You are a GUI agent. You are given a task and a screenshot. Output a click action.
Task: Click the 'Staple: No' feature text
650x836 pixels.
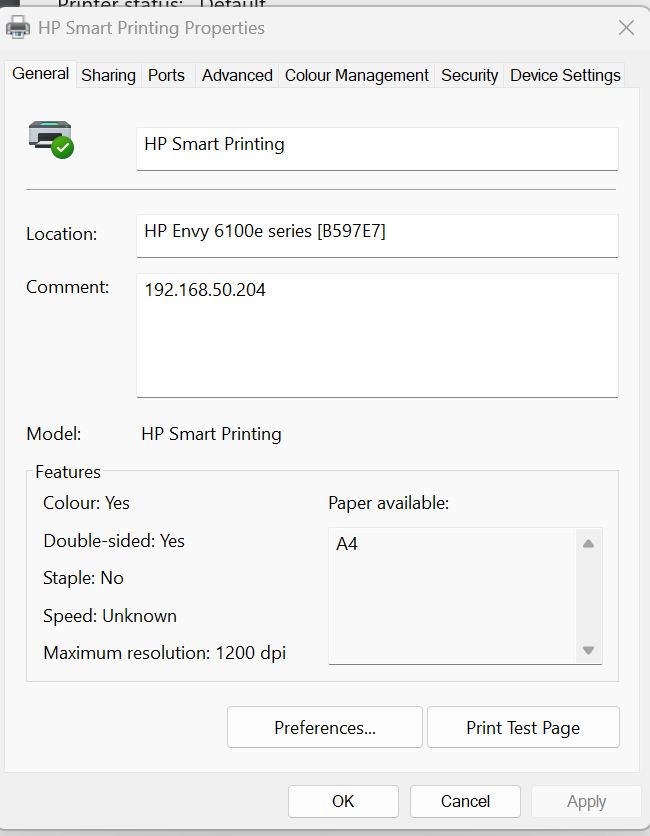[83, 578]
